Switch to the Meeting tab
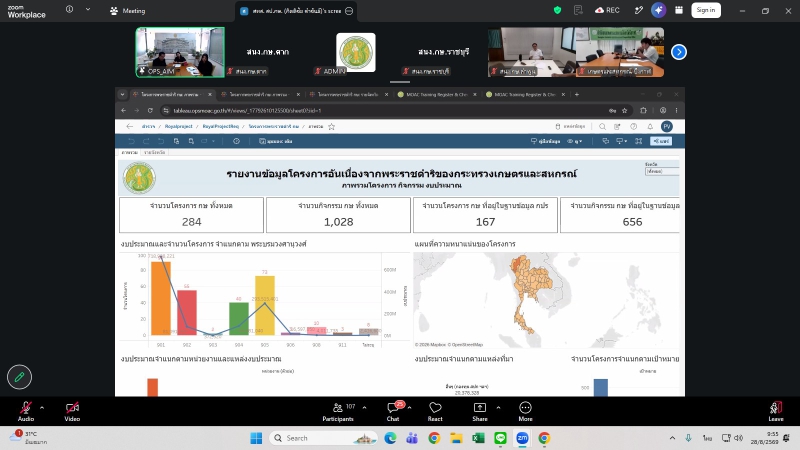Image resolution: width=800 pixels, height=450 pixels. (x=128, y=11)
